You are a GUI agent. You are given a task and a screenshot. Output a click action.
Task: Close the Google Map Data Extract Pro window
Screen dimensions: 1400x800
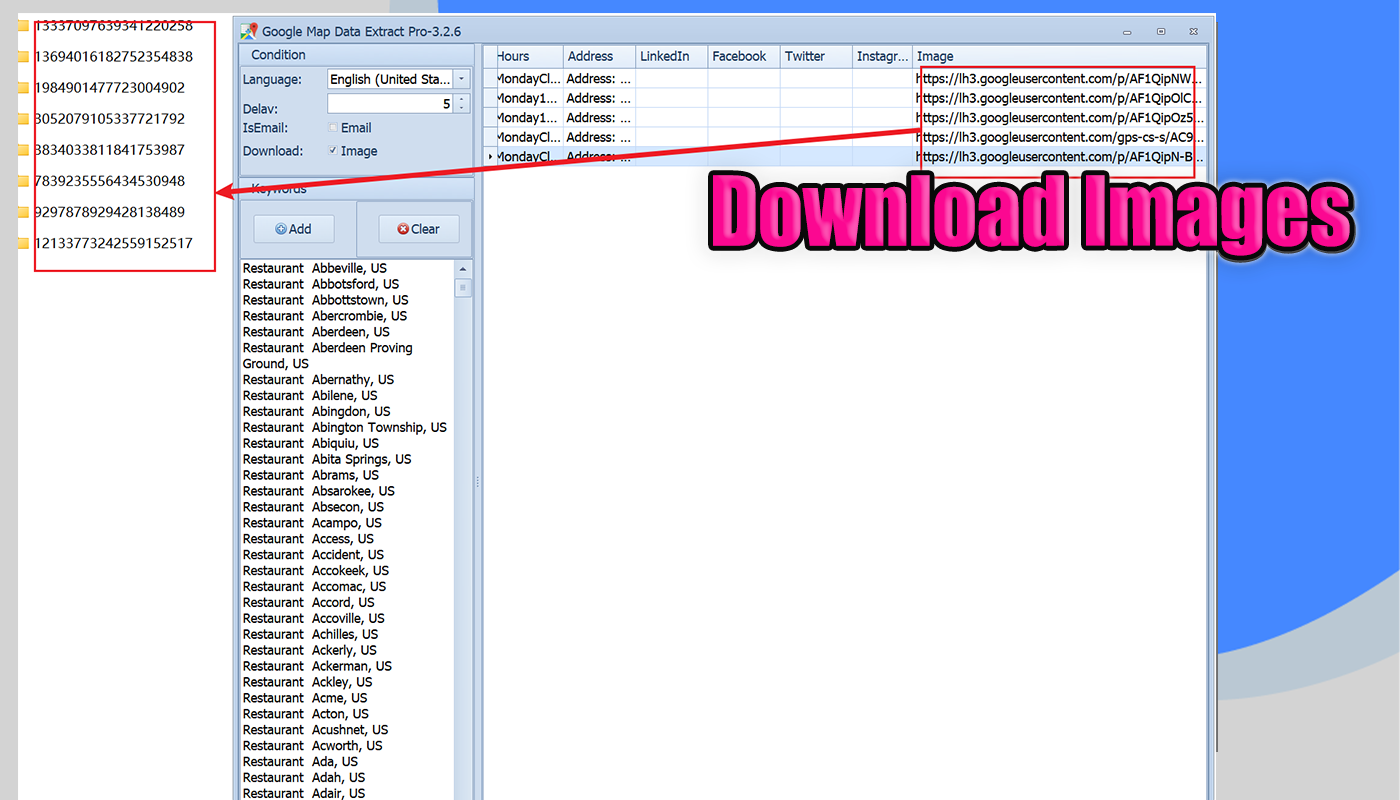coord(1192,31)
